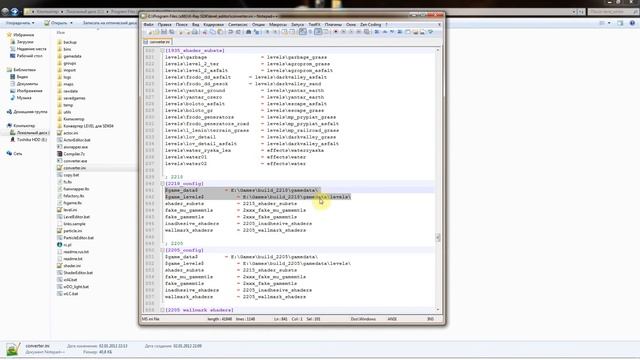Select Сеть in Explorer sidebar
Viewport: 640px width, 360px height.
click(x=18, y=153)
